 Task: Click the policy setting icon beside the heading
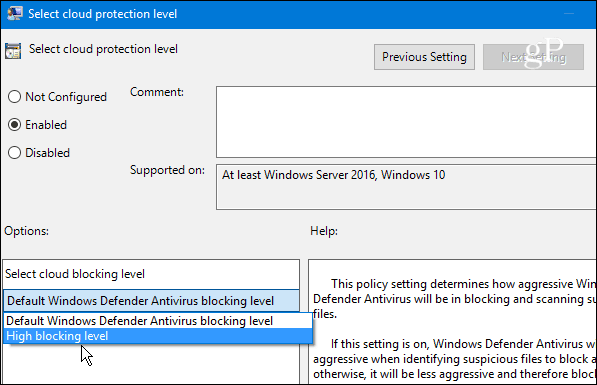click(13, 51)
